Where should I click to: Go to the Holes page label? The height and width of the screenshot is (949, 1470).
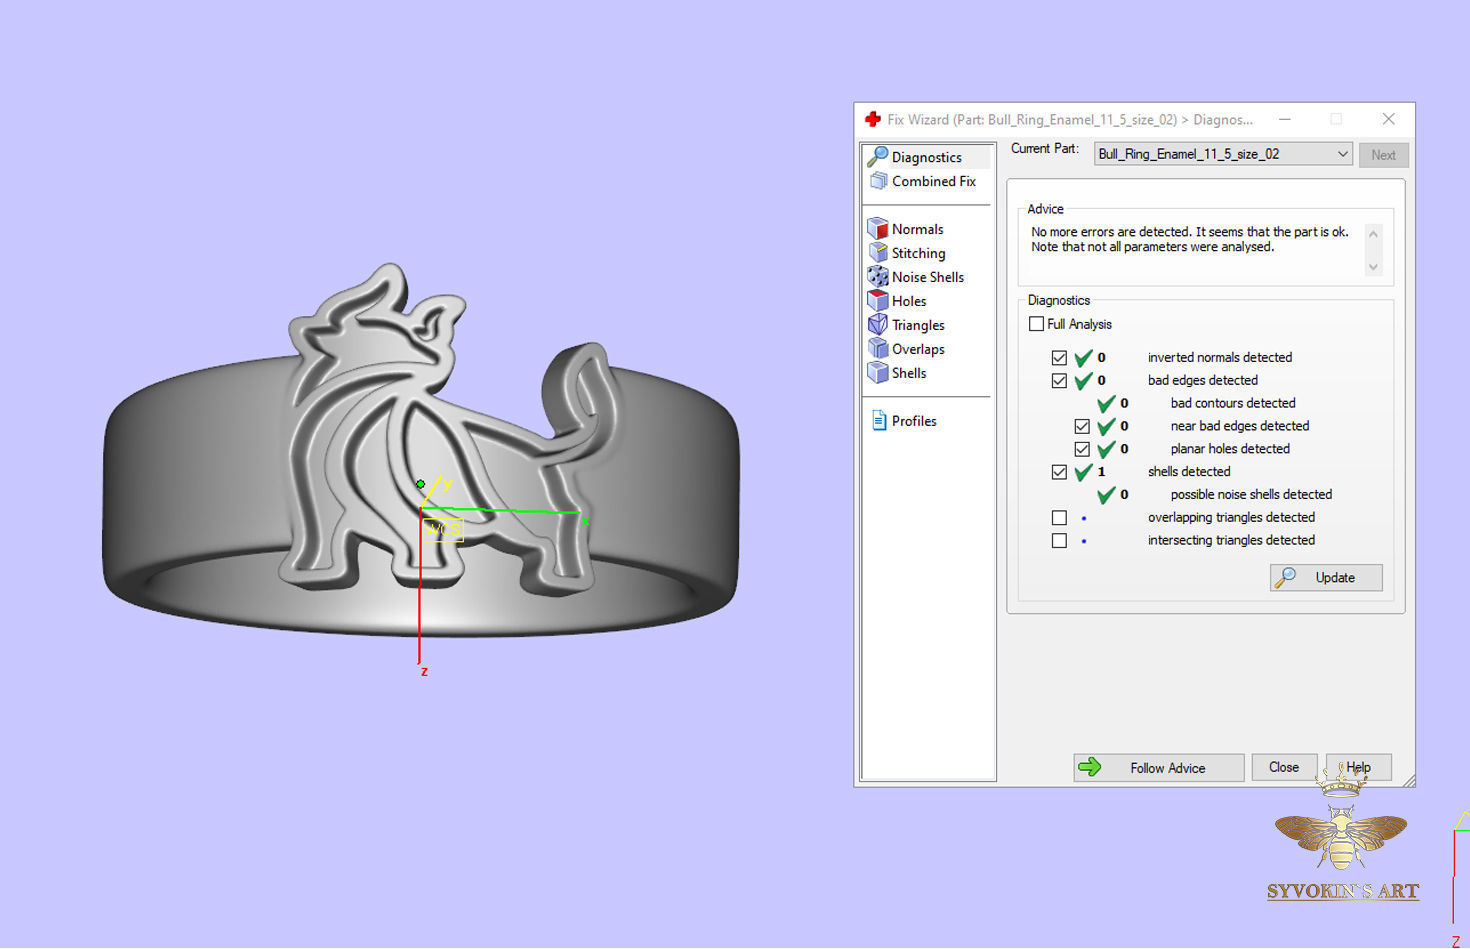coord(909,301)
